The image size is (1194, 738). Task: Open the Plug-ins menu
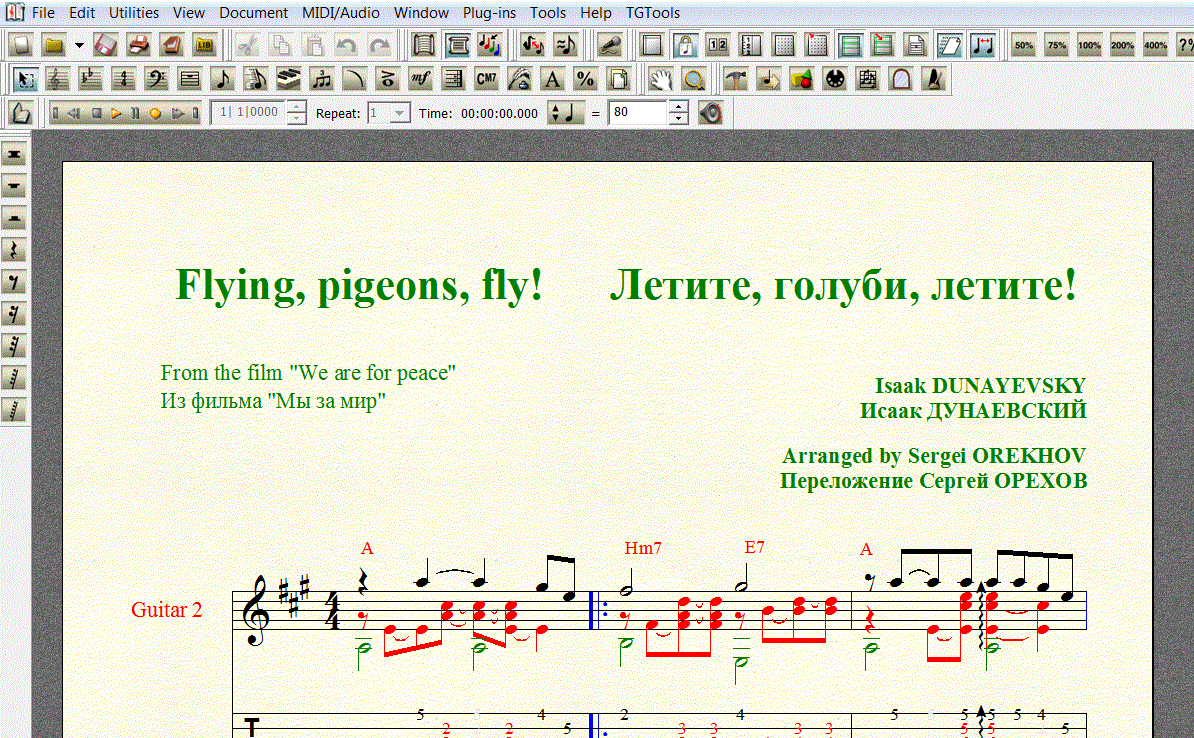[x=489, y=13]
